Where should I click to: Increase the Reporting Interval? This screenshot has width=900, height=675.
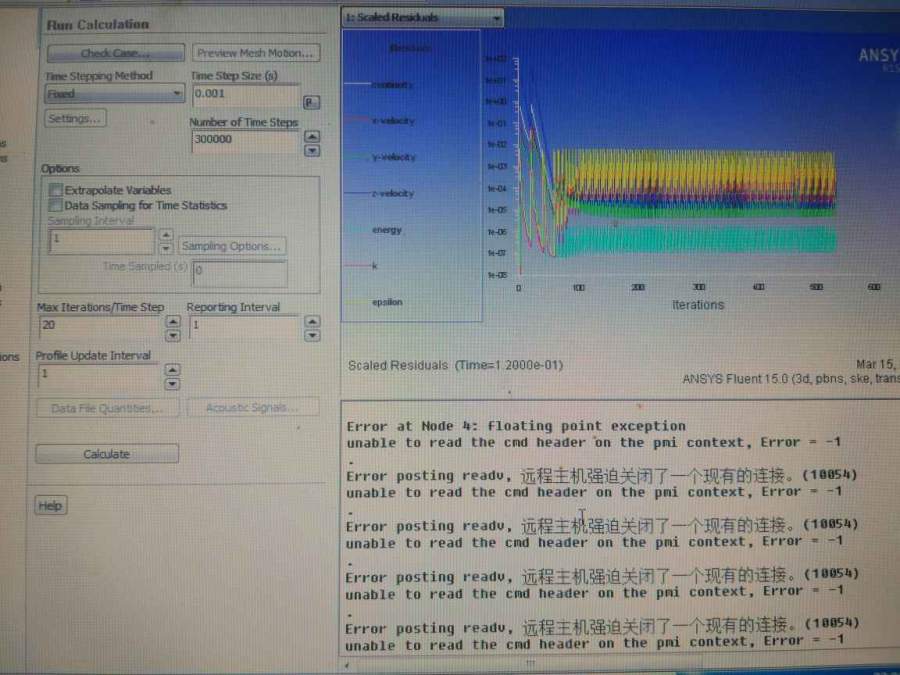tap(312, 321)
